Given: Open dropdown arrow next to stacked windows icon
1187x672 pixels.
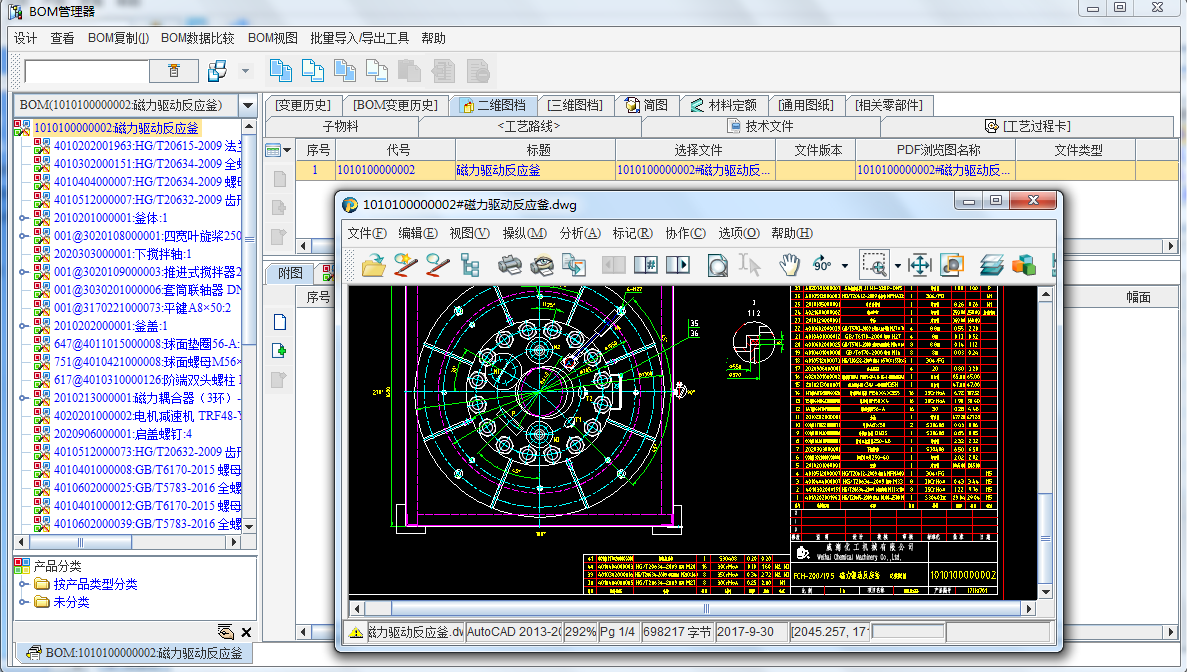Looking at the screenshot, I should point(245,71).
